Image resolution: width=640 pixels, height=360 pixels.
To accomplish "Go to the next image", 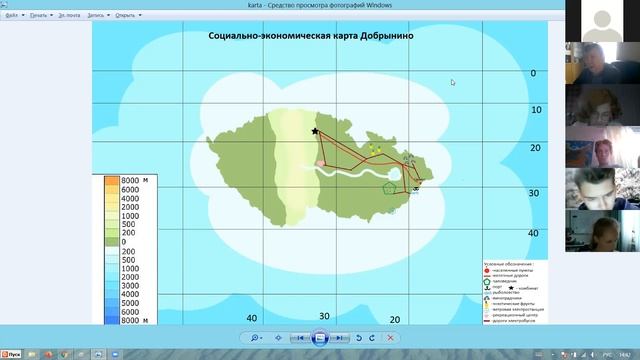I will (340, 338).
